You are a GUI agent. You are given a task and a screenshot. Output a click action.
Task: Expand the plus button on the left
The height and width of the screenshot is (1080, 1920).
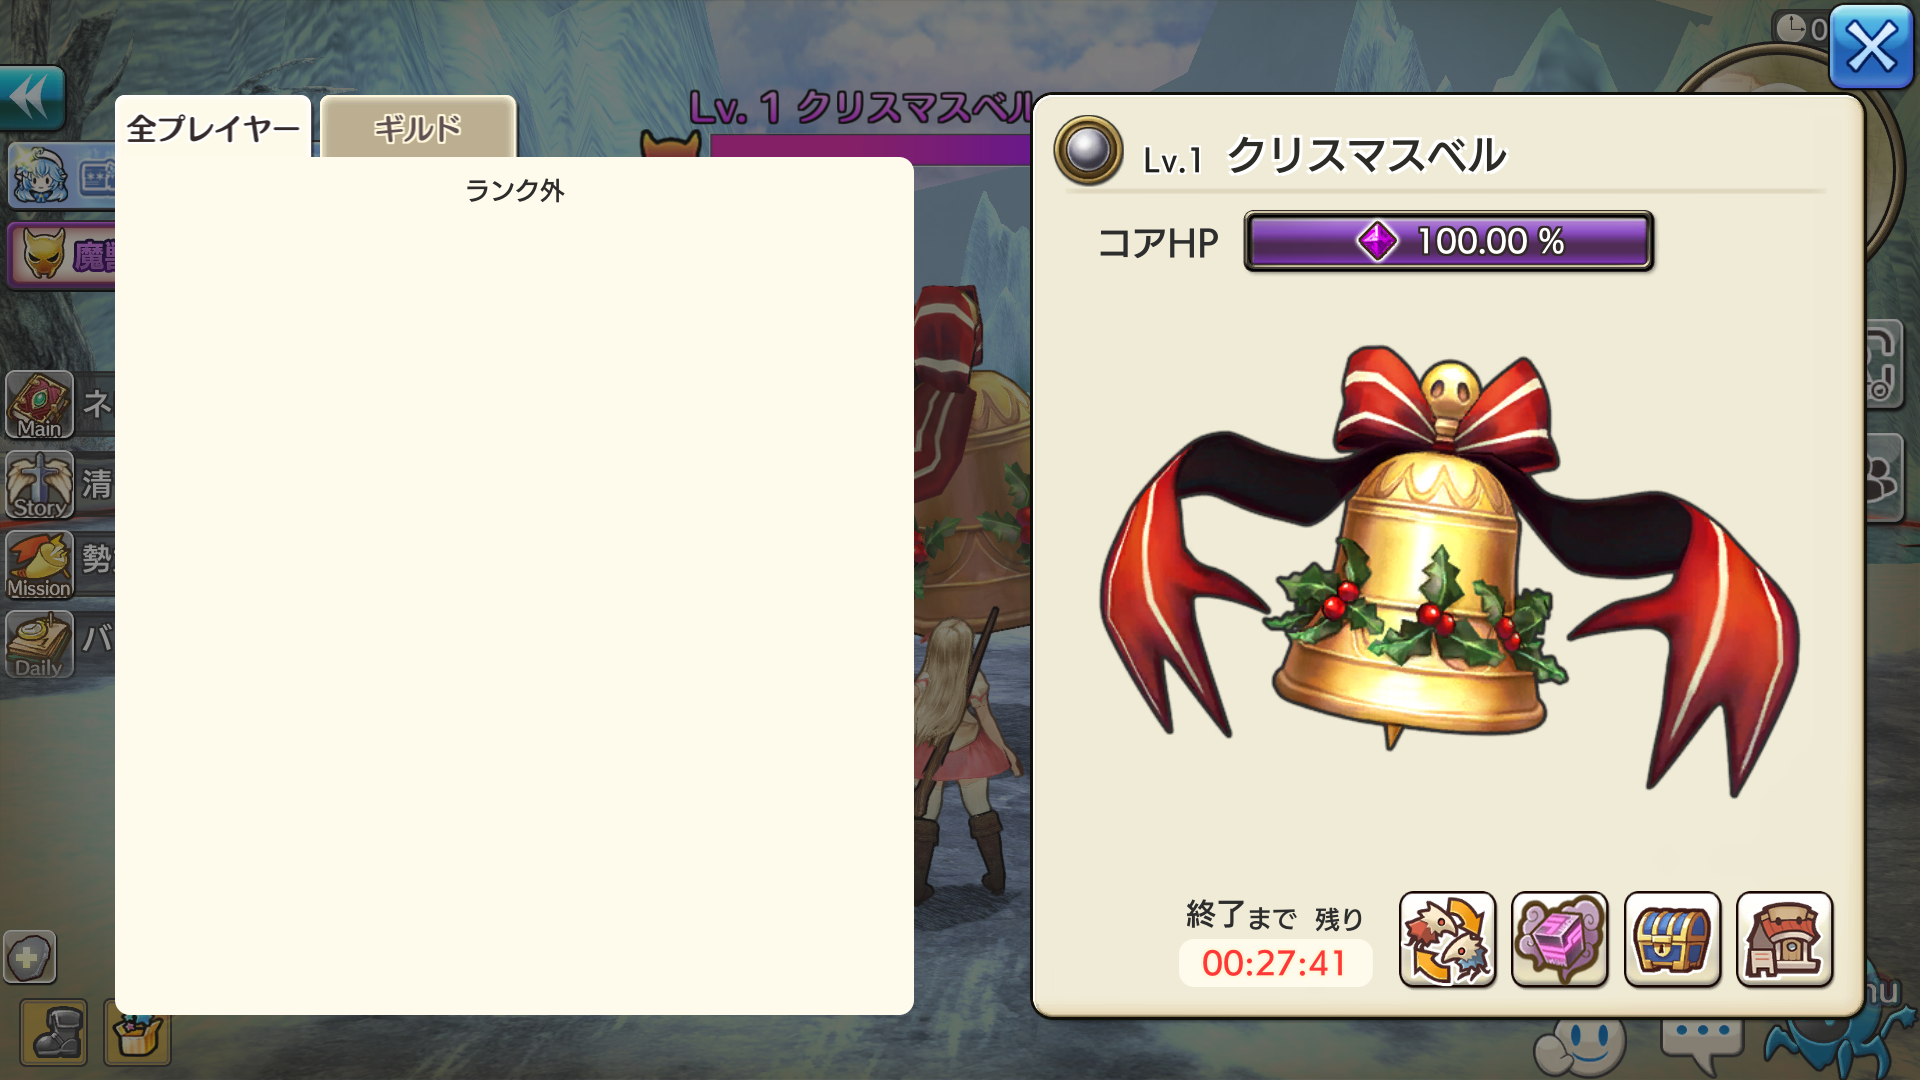tap(30, 958)
